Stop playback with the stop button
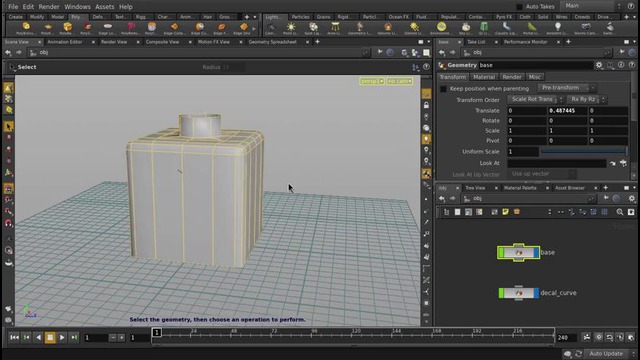This screenshot has width=640, height=360. click(50, 338)
